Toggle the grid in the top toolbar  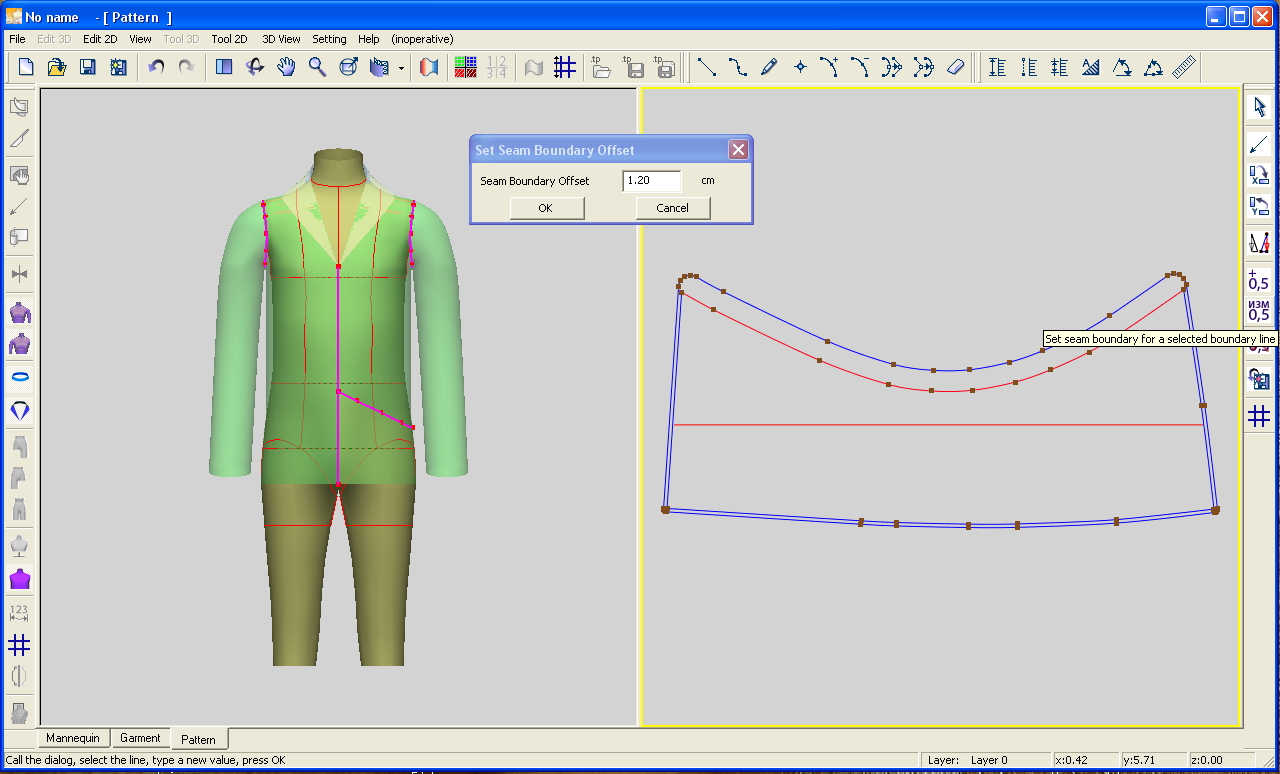click(565, 67)
